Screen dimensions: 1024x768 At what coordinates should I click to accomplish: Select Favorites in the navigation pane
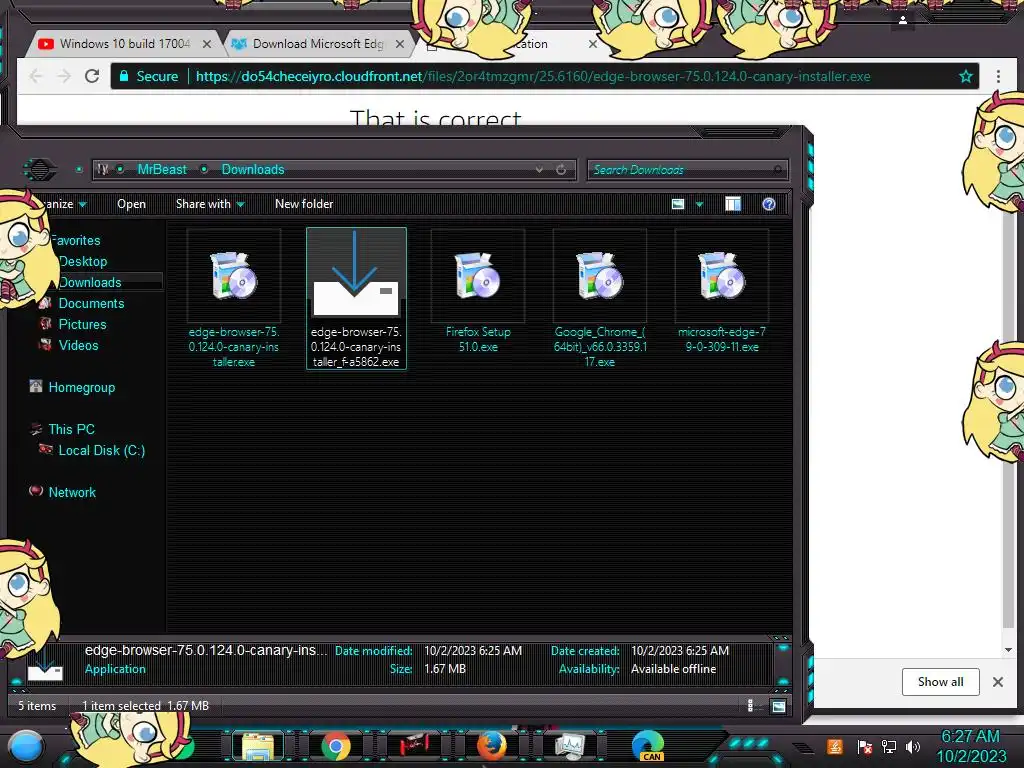coord(75,240)
